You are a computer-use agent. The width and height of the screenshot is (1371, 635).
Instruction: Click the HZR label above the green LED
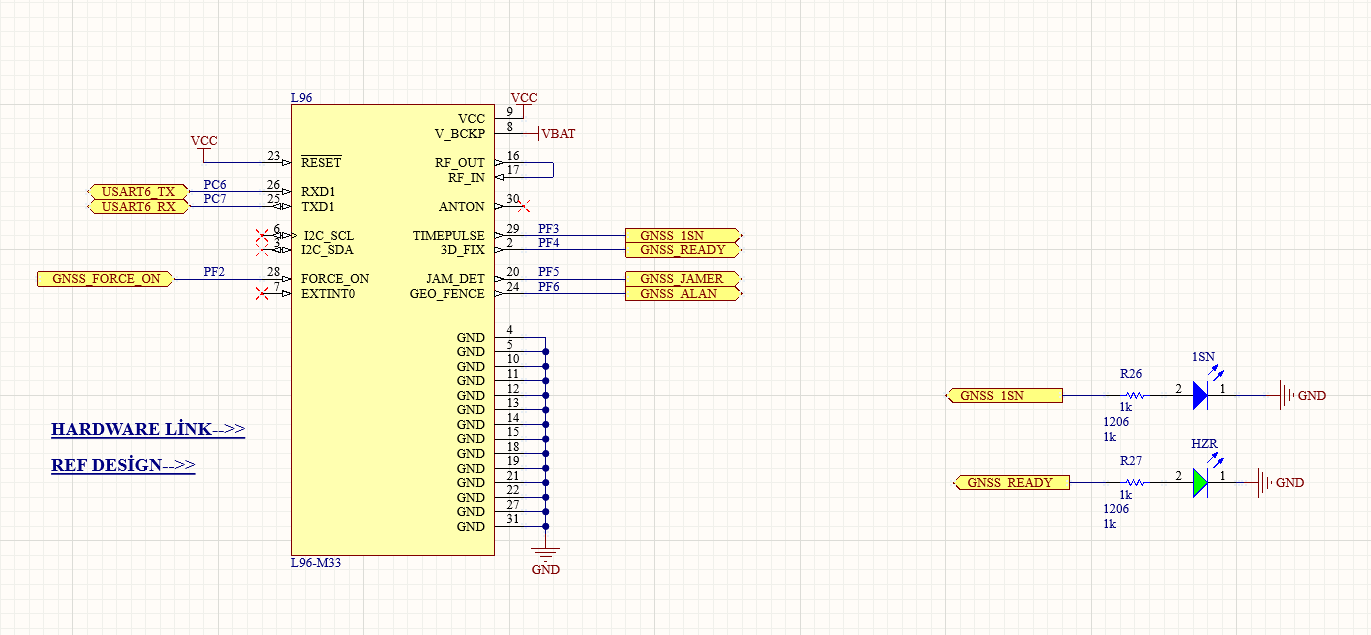tap(1205, 444)
